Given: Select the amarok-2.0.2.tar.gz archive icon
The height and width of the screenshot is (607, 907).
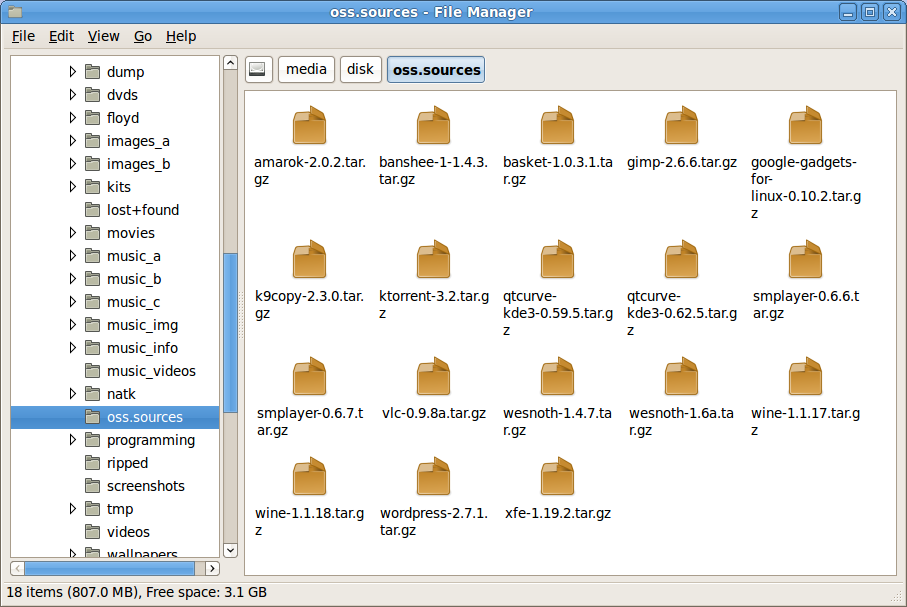Looking at the screenshot, I should click(x=309, y=125).
